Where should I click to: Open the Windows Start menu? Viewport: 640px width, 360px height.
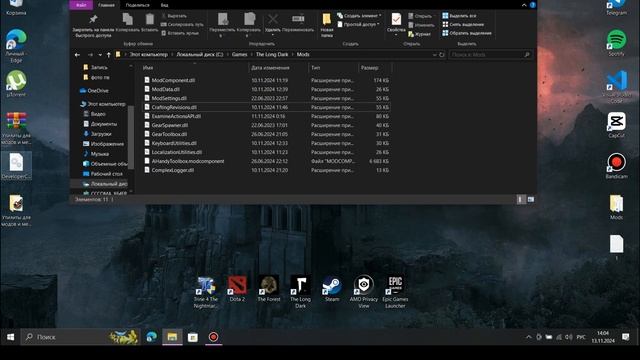click(11, 337)
